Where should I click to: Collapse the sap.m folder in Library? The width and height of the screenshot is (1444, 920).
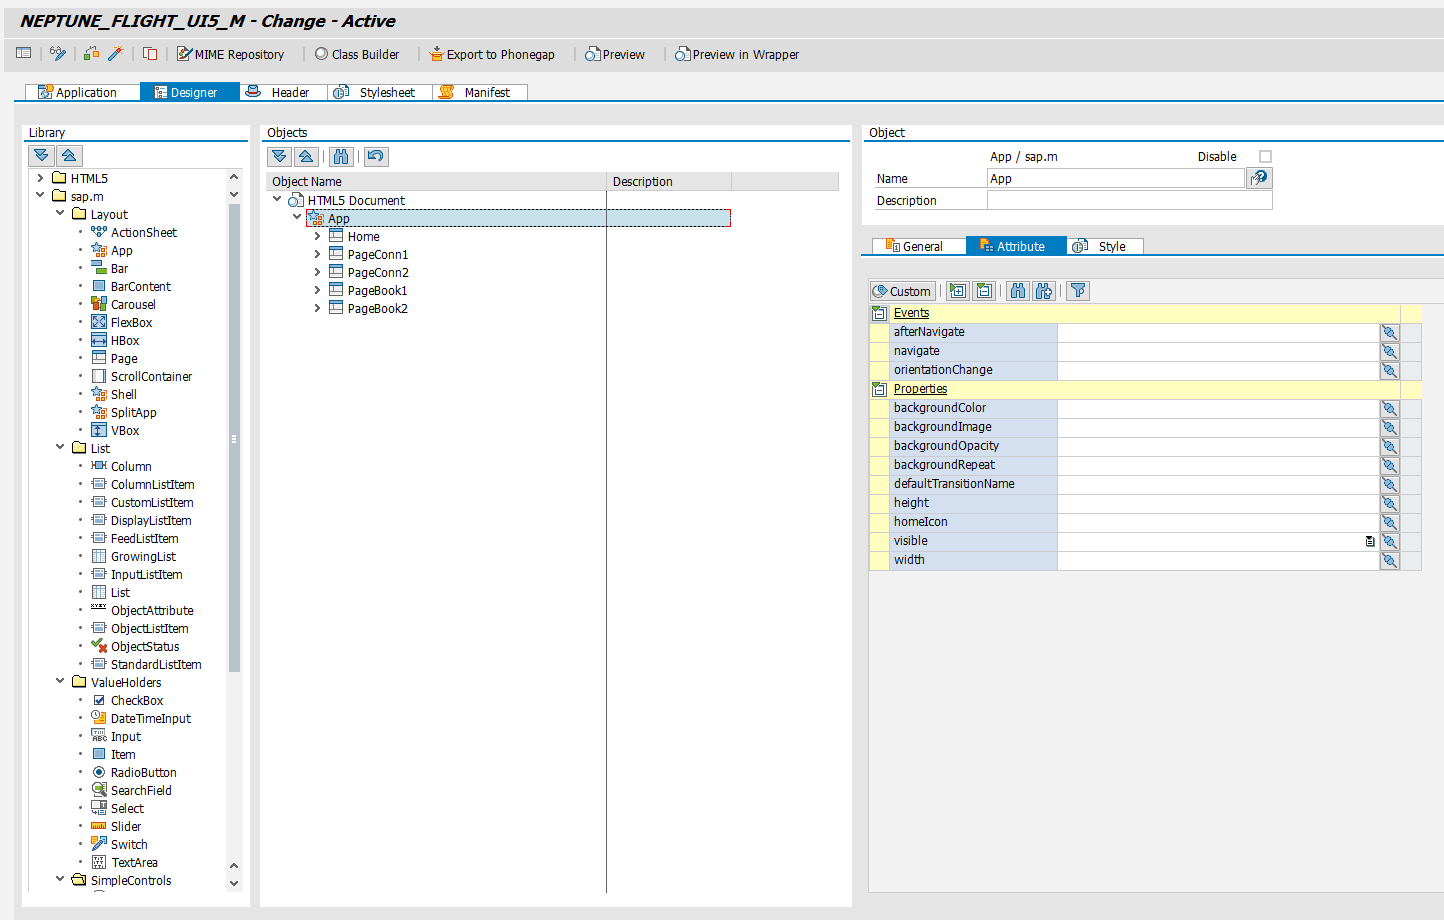tap(40, 196)
